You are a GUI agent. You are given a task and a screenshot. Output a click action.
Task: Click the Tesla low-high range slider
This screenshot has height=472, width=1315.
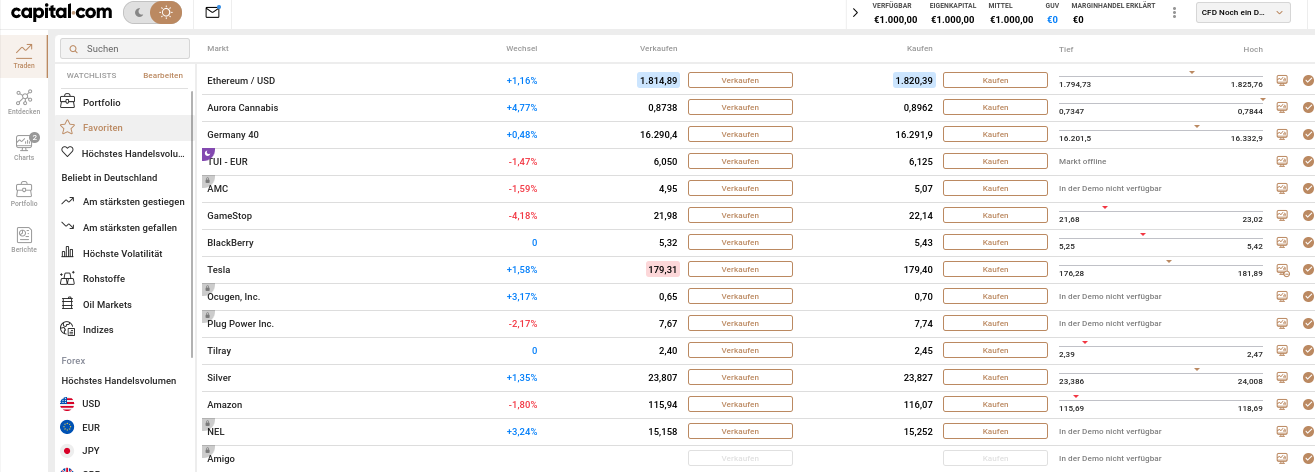[x=1161, y=265]
